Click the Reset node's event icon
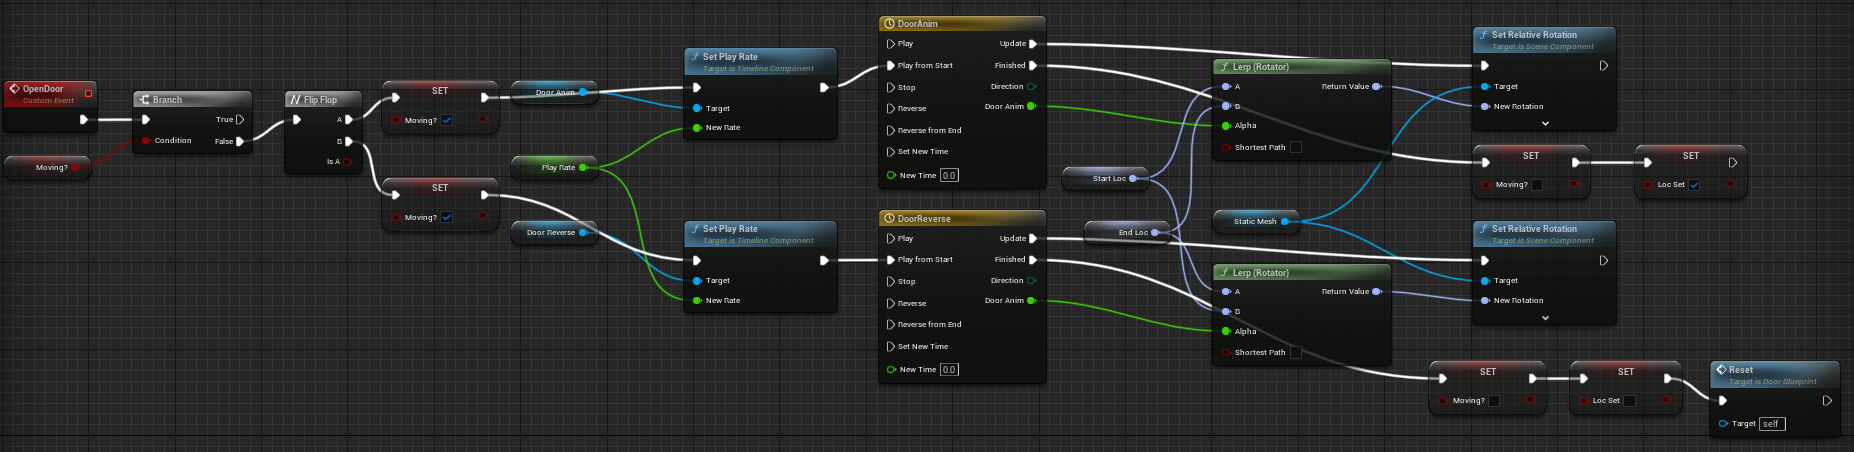 [x=1721, y=370]
